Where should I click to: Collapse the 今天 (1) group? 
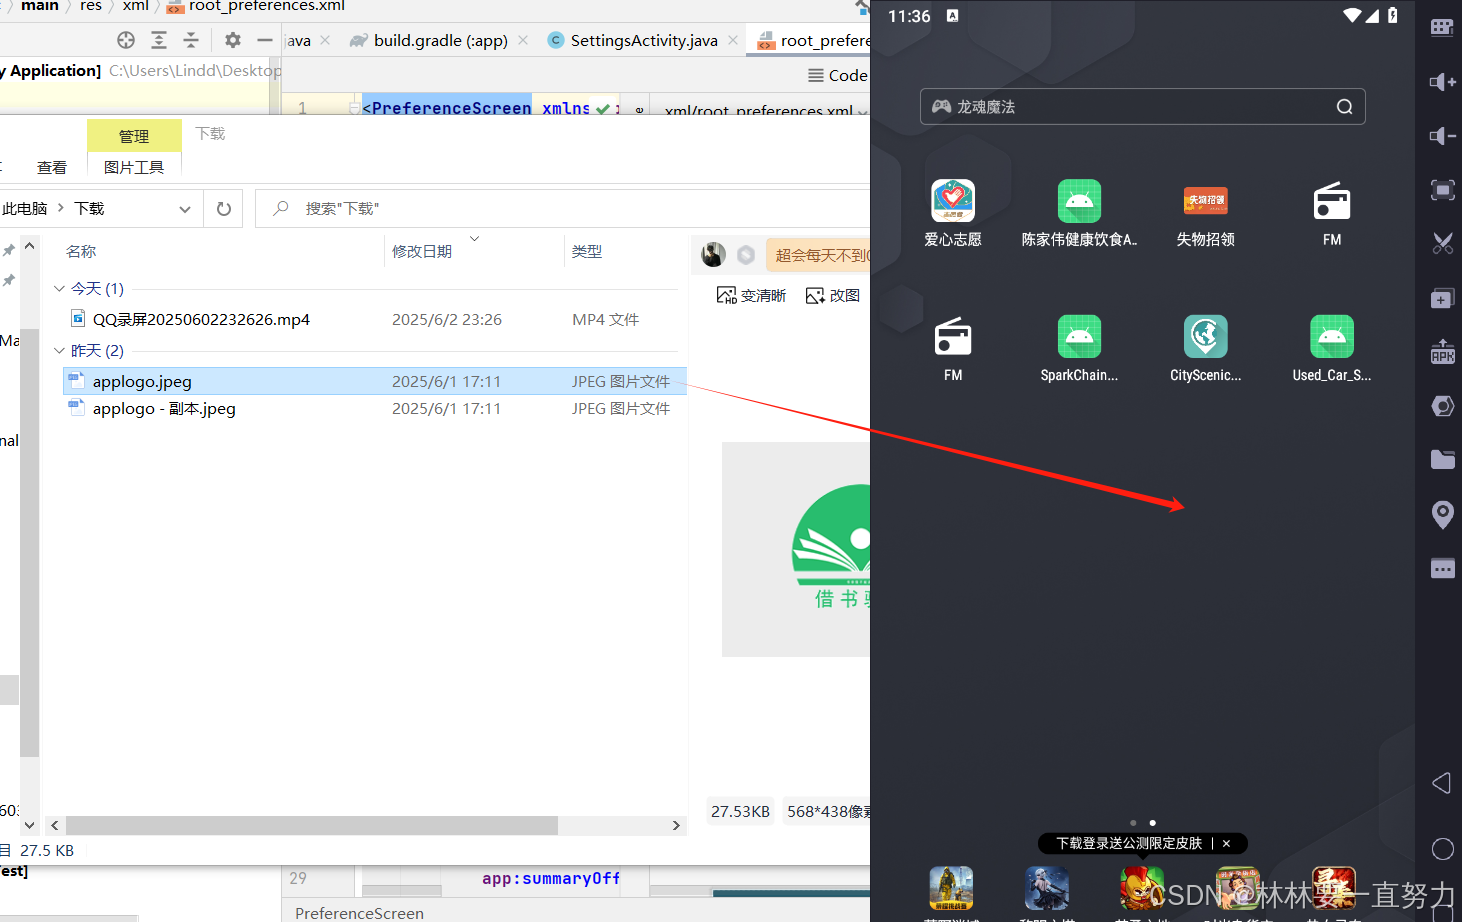pos(59,289)
